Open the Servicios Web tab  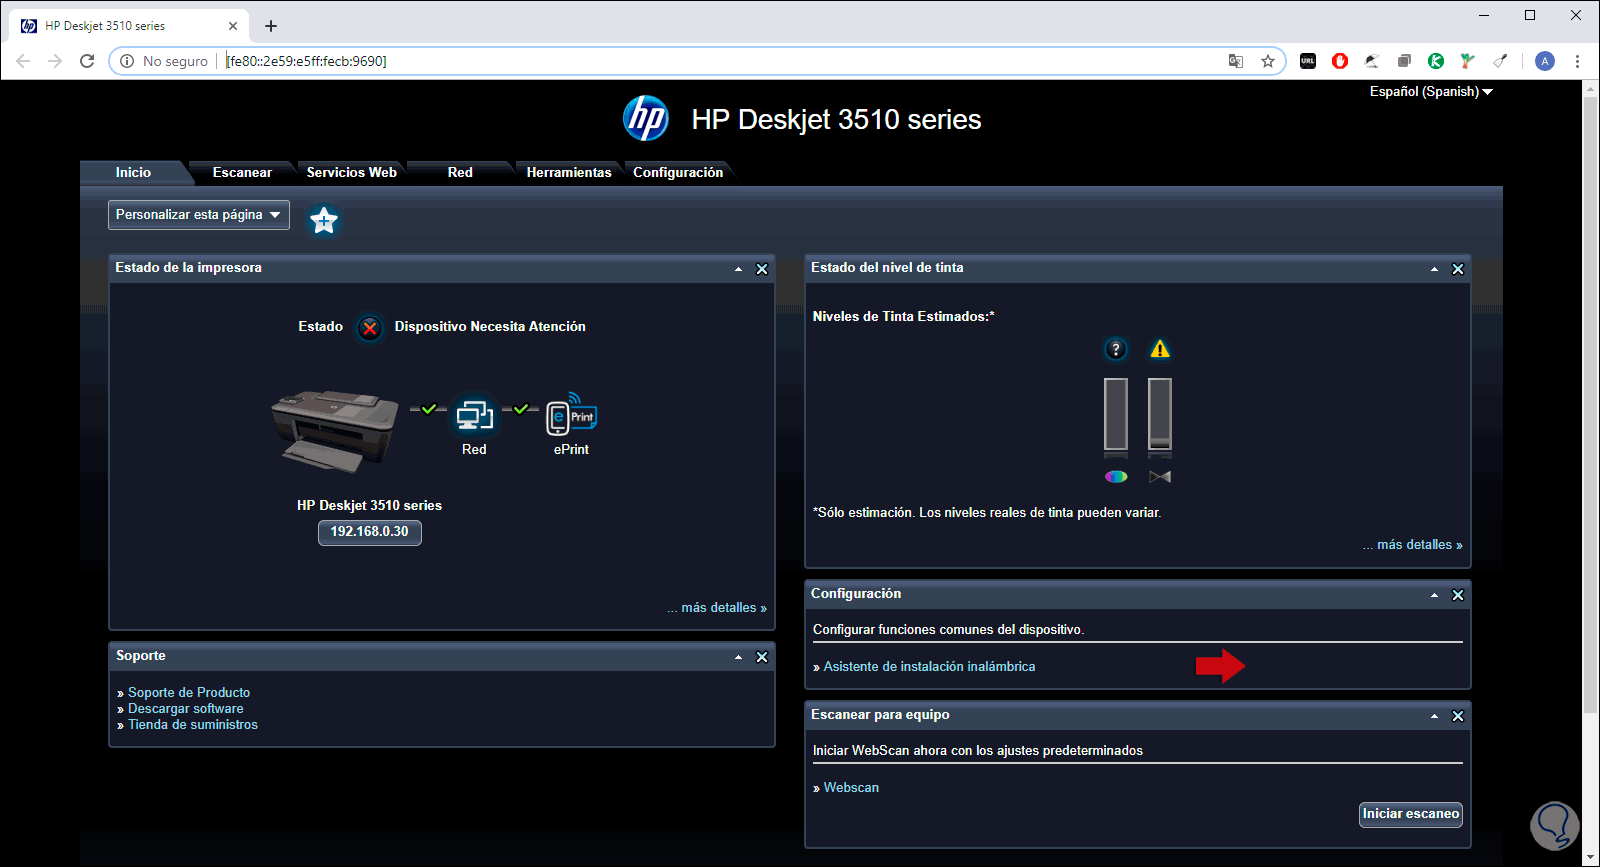click(x=352, y=172)
